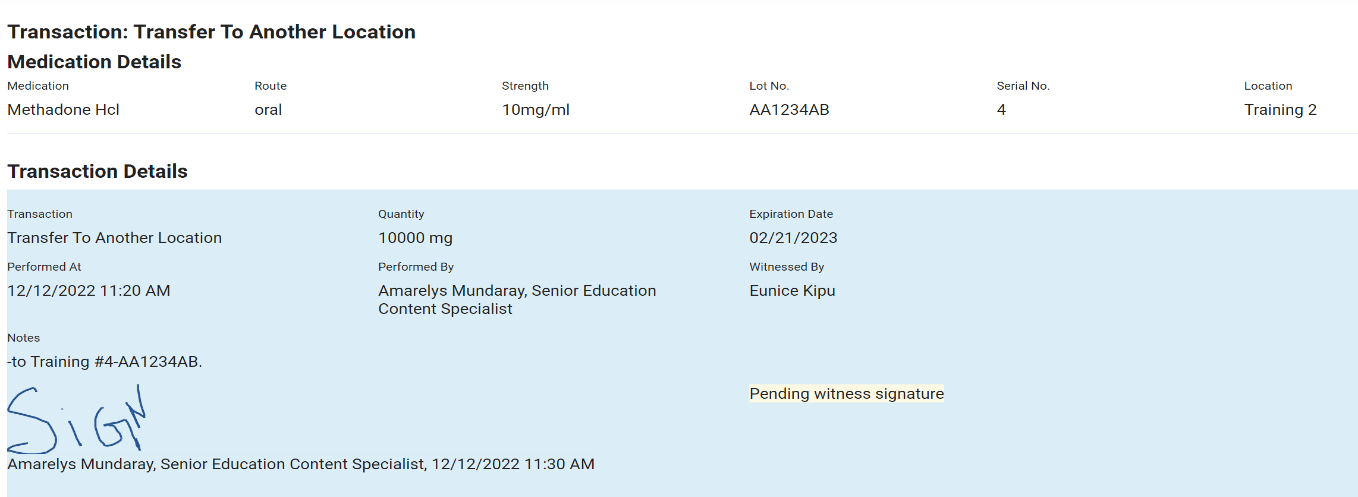Viewport: 1358px width, 497px height.
Task: Click the Transaction Details heading
Action: (x=97, y=172)
